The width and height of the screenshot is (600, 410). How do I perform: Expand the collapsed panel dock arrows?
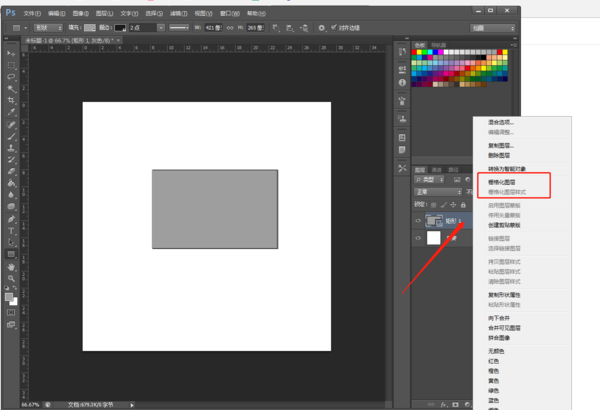[x=406, y=38]
